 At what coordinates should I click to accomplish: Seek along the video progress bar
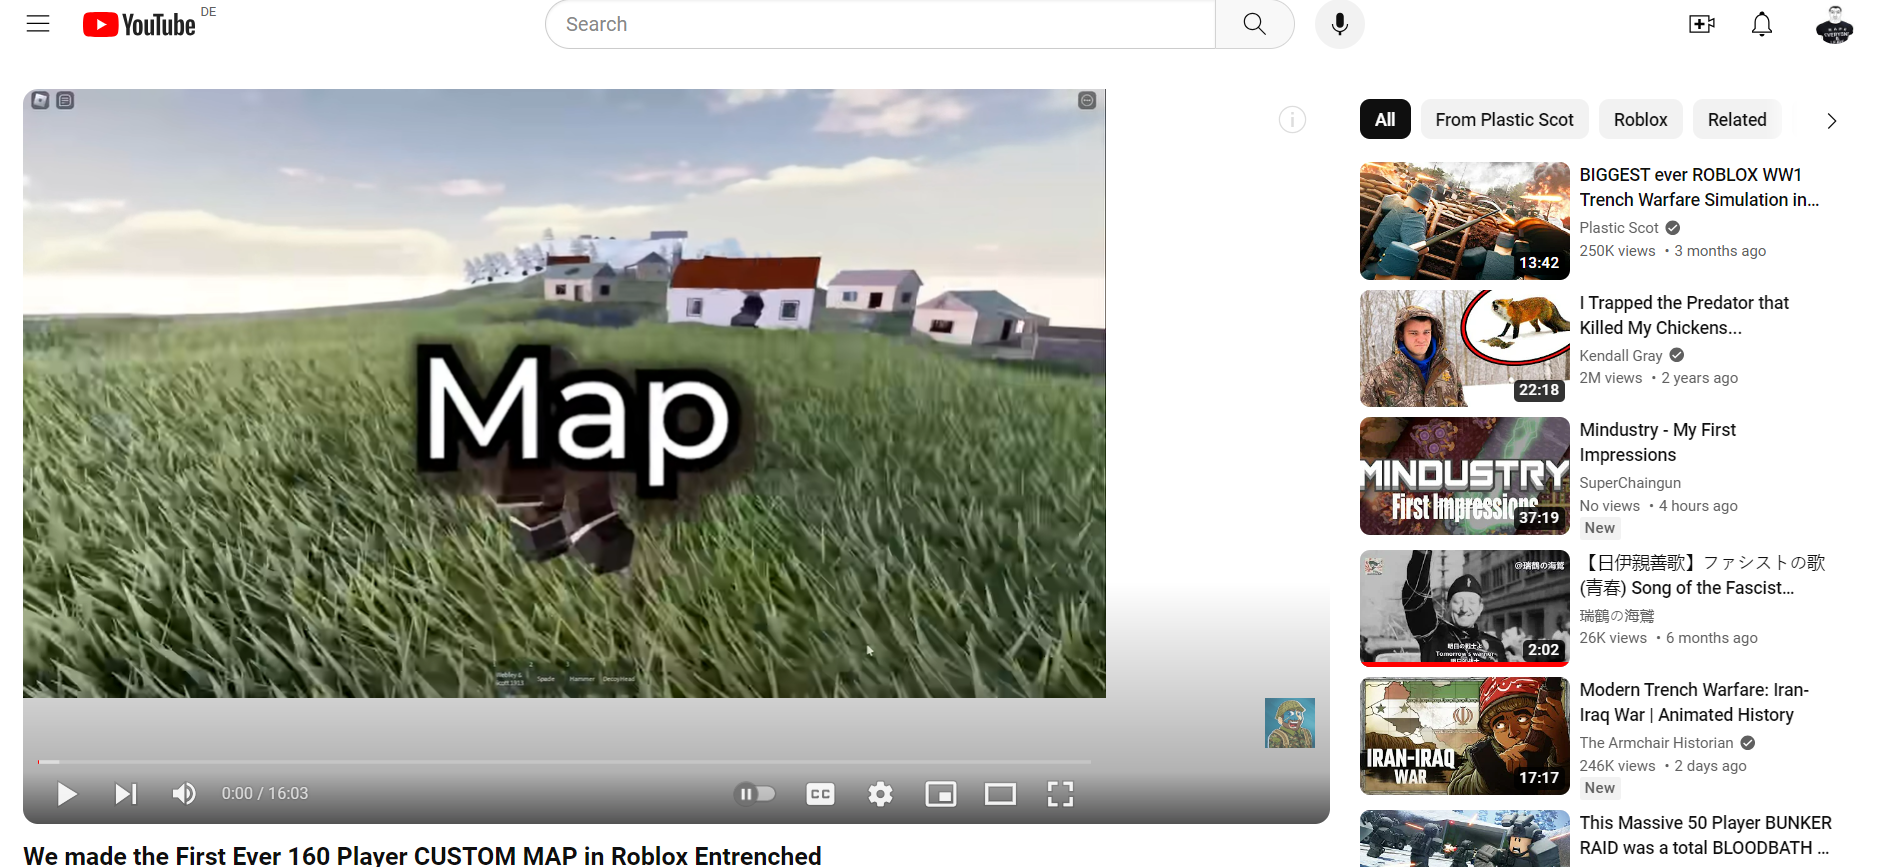(564, 762)
